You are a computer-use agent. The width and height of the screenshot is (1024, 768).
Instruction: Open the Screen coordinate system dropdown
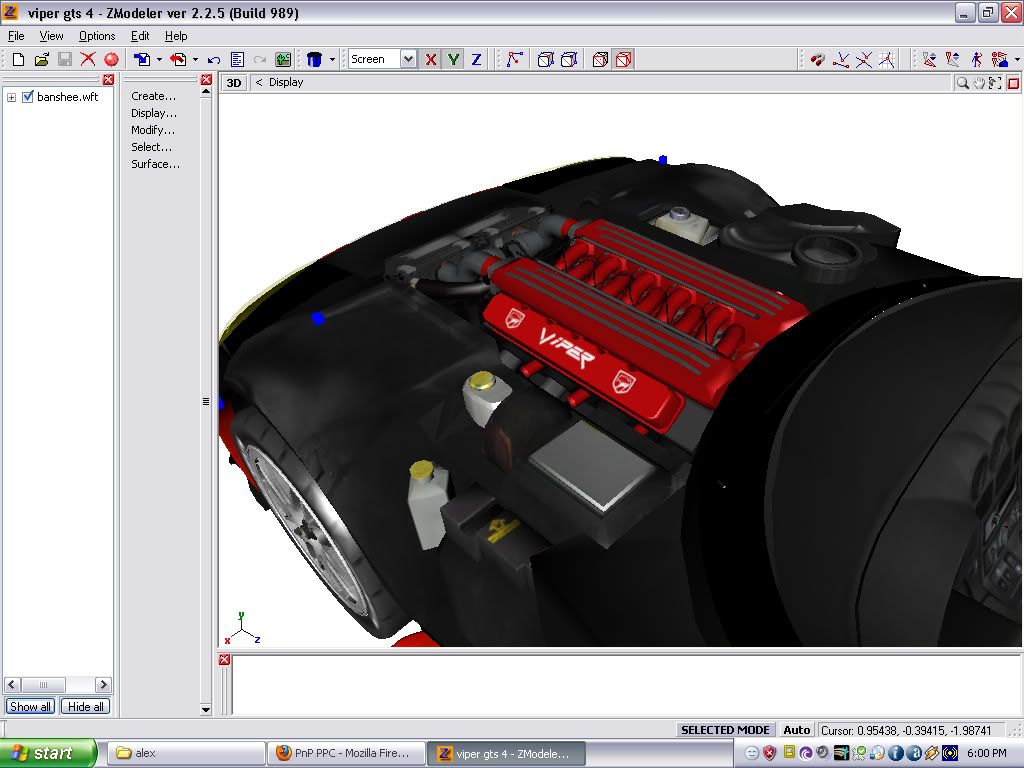pos(408,60)
